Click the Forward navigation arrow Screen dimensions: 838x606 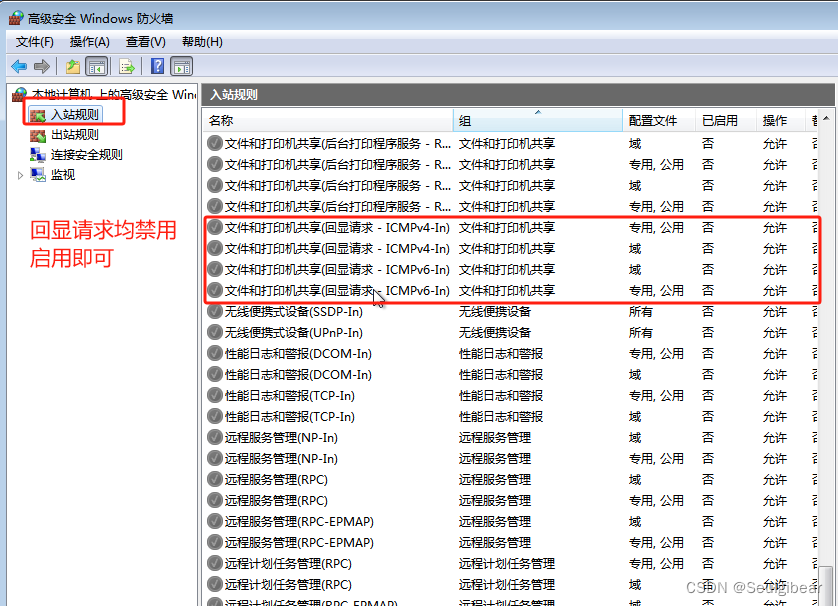[x=40, y=66]
